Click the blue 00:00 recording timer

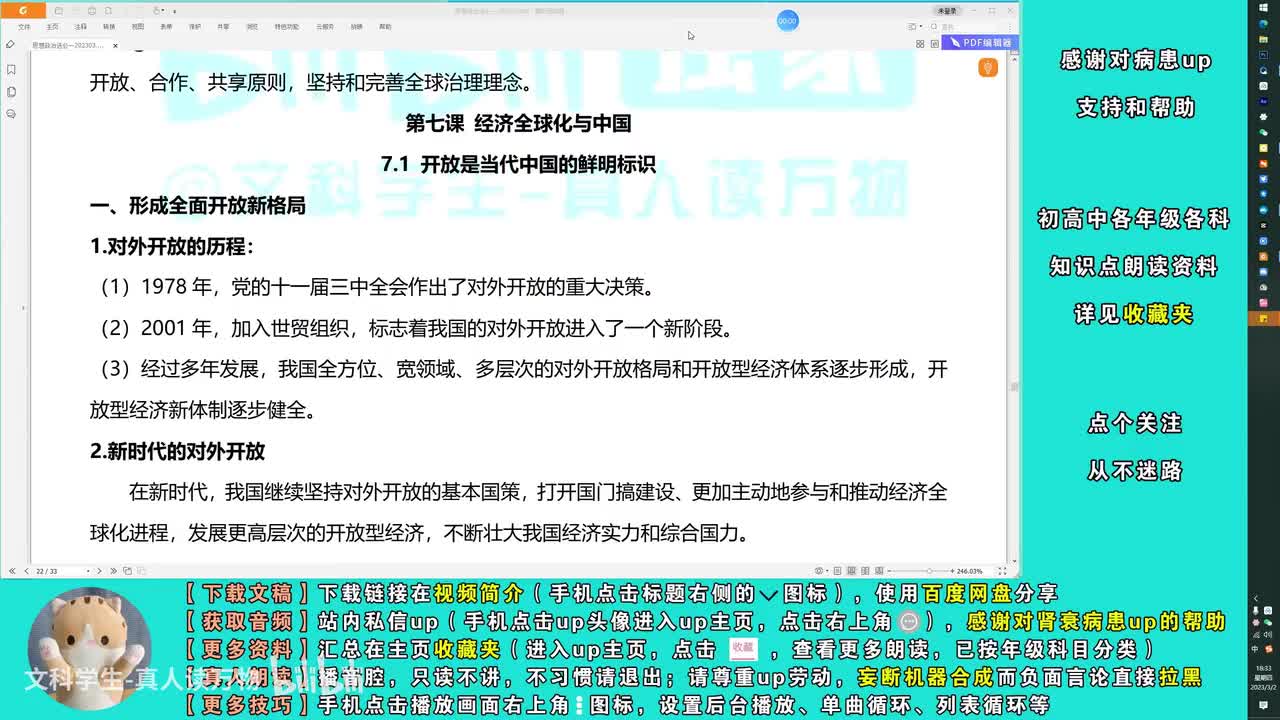[x=787, y=20]
